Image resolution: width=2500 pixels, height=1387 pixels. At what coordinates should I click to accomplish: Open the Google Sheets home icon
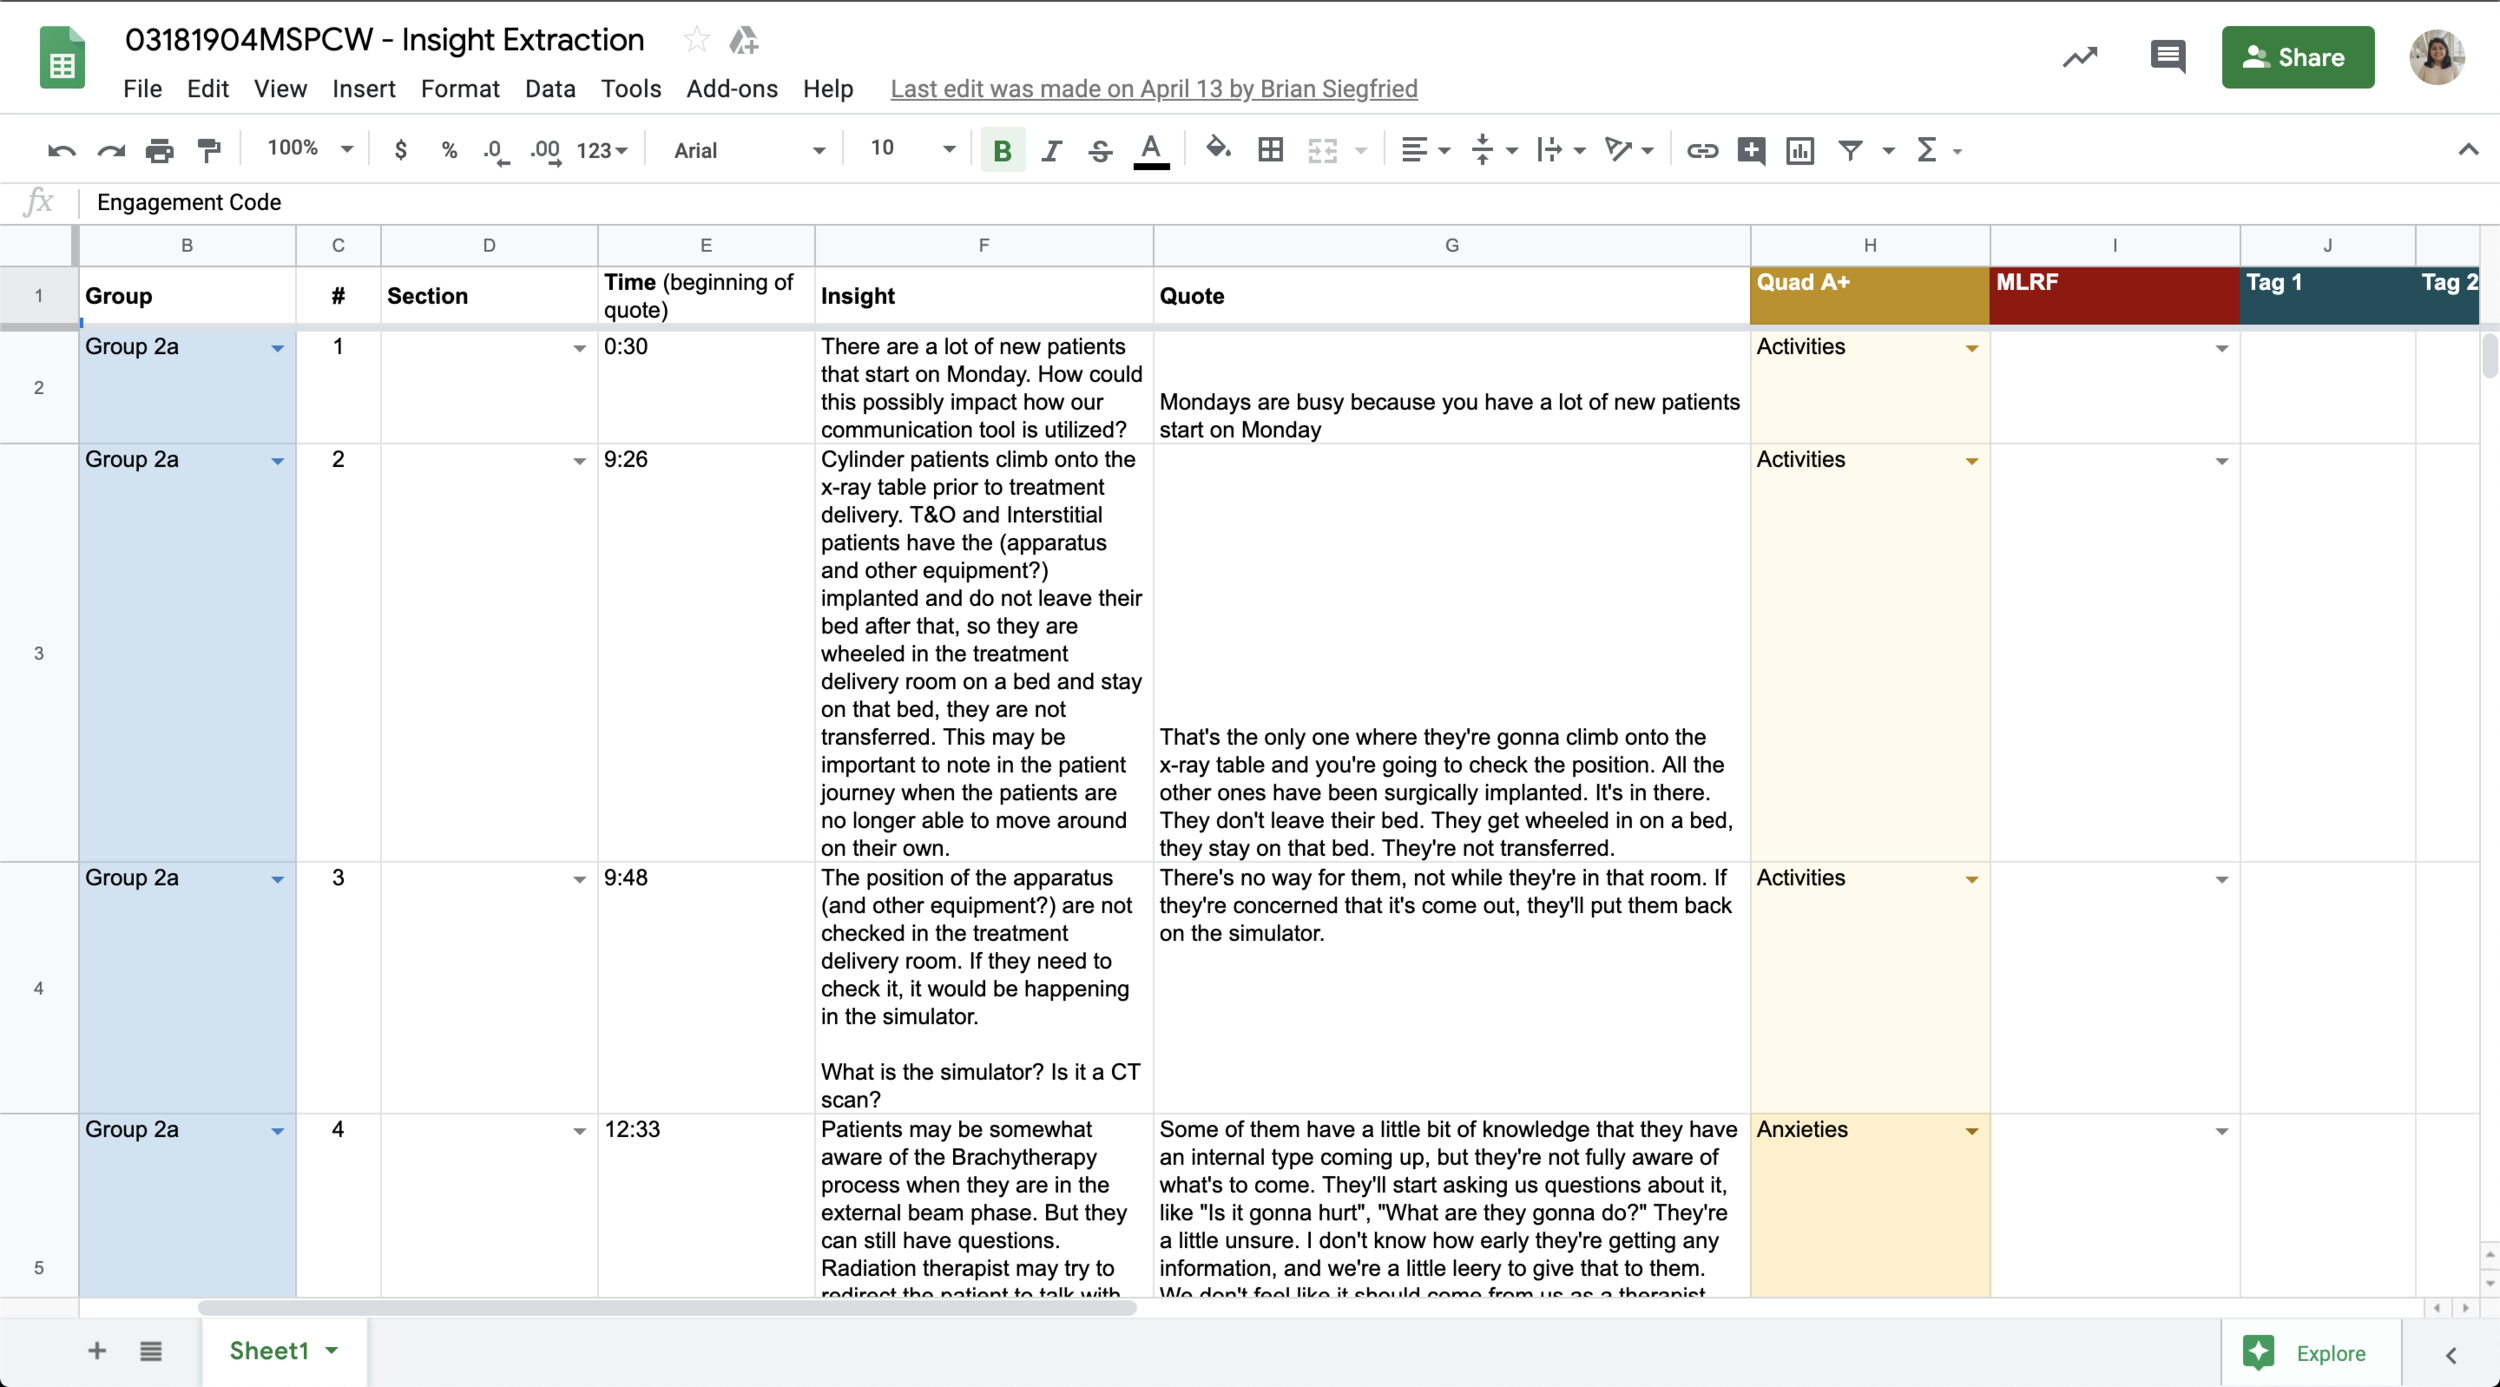pyautogui.click(x=62, y=58)
